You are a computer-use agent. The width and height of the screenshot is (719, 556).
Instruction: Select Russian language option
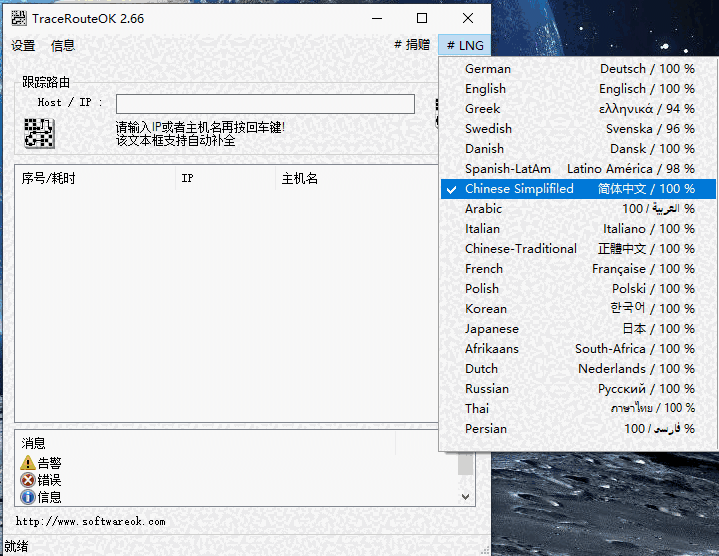coord(578,389)
